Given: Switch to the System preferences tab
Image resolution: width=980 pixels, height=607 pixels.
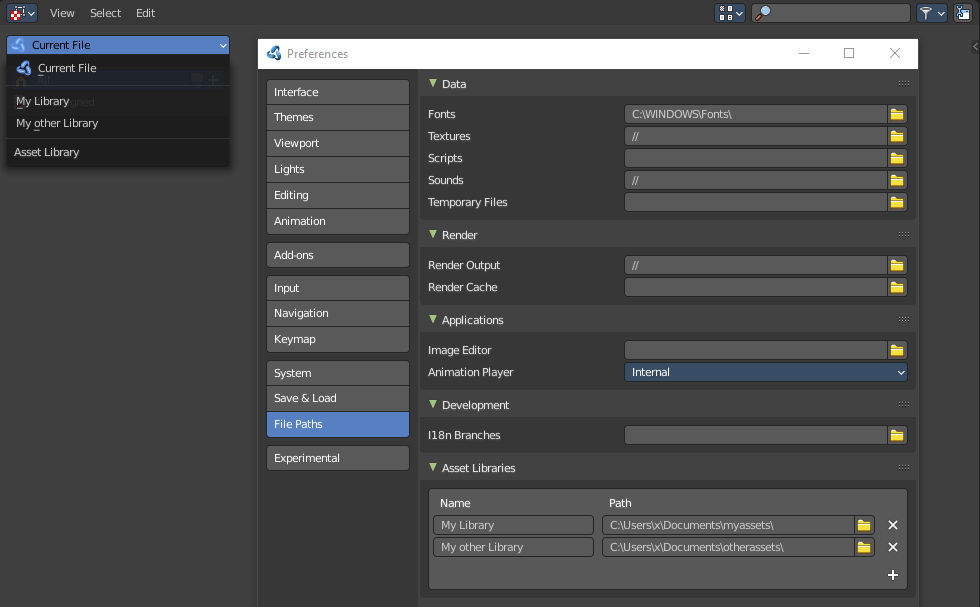Looking at the screenshot, I should (338, 373).
